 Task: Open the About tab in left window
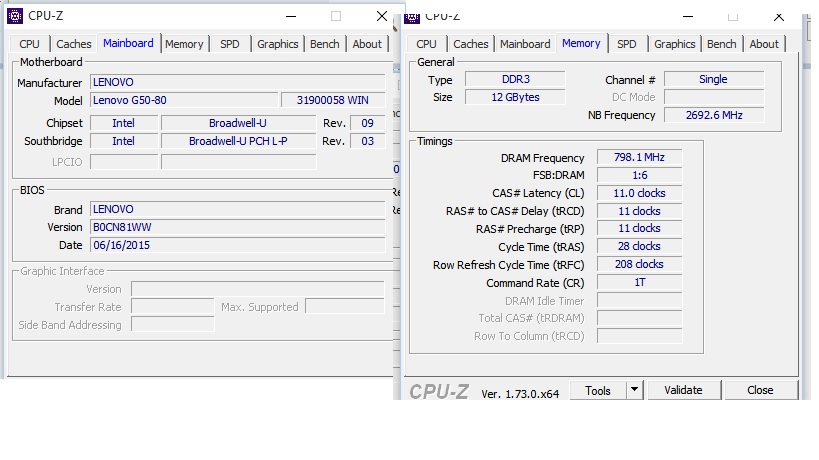[x=367, y=44]
